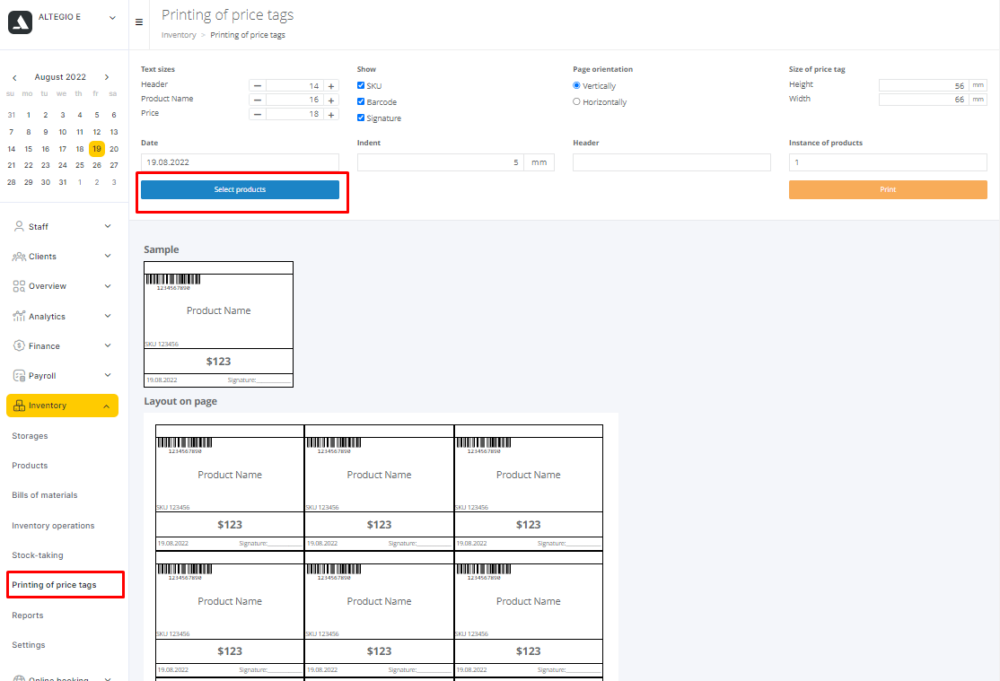Click the Clients group icon
This screenshot has height=681, width=1000.
18,256
